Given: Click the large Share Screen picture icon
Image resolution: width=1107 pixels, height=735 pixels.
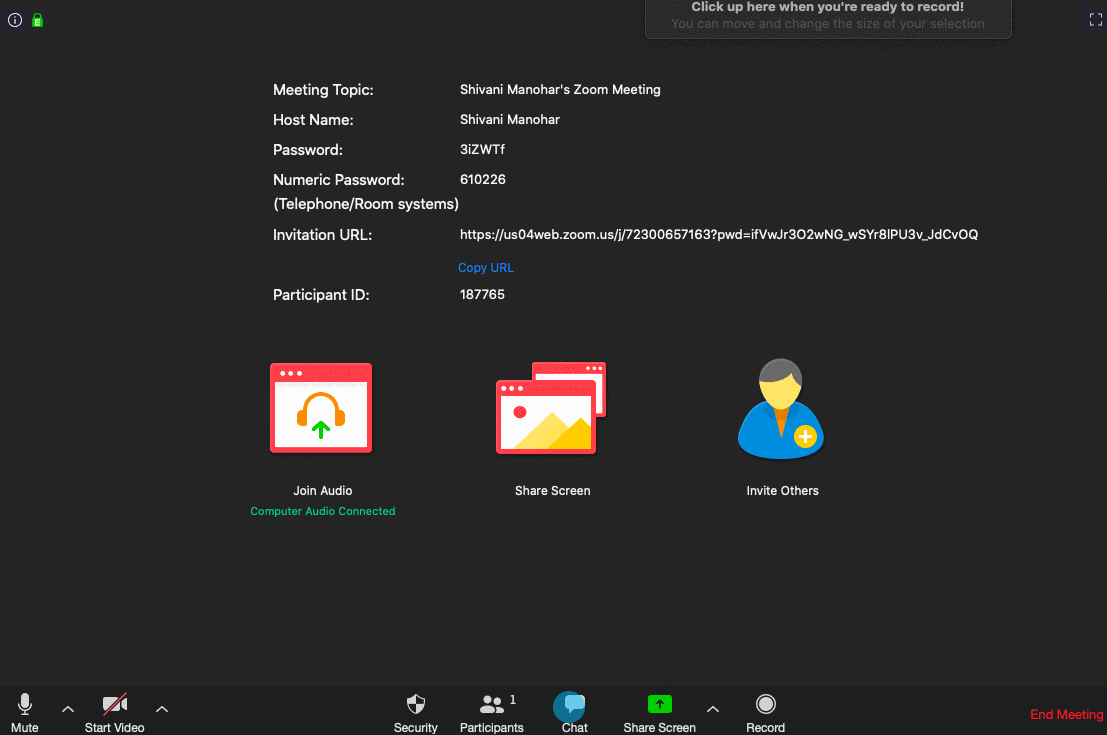Looking at the screenshot, I should pyautogui.click(x=551, y=408).
